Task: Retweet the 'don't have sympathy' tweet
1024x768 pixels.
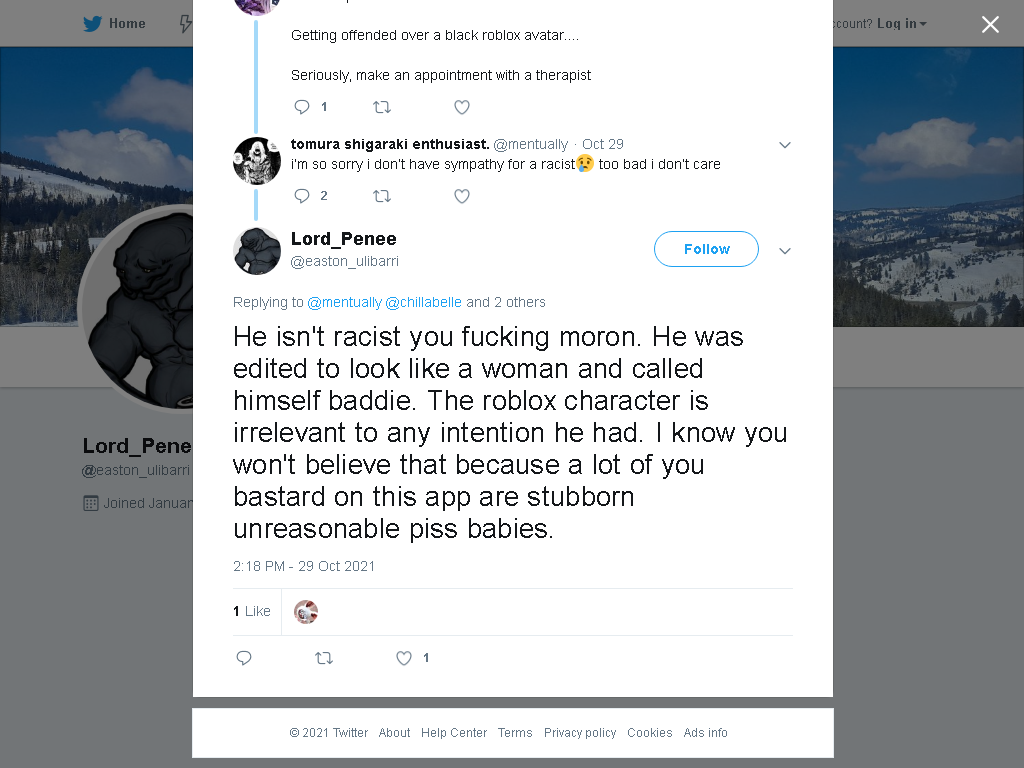Action: pyautogui.click(x=382, y=196)
